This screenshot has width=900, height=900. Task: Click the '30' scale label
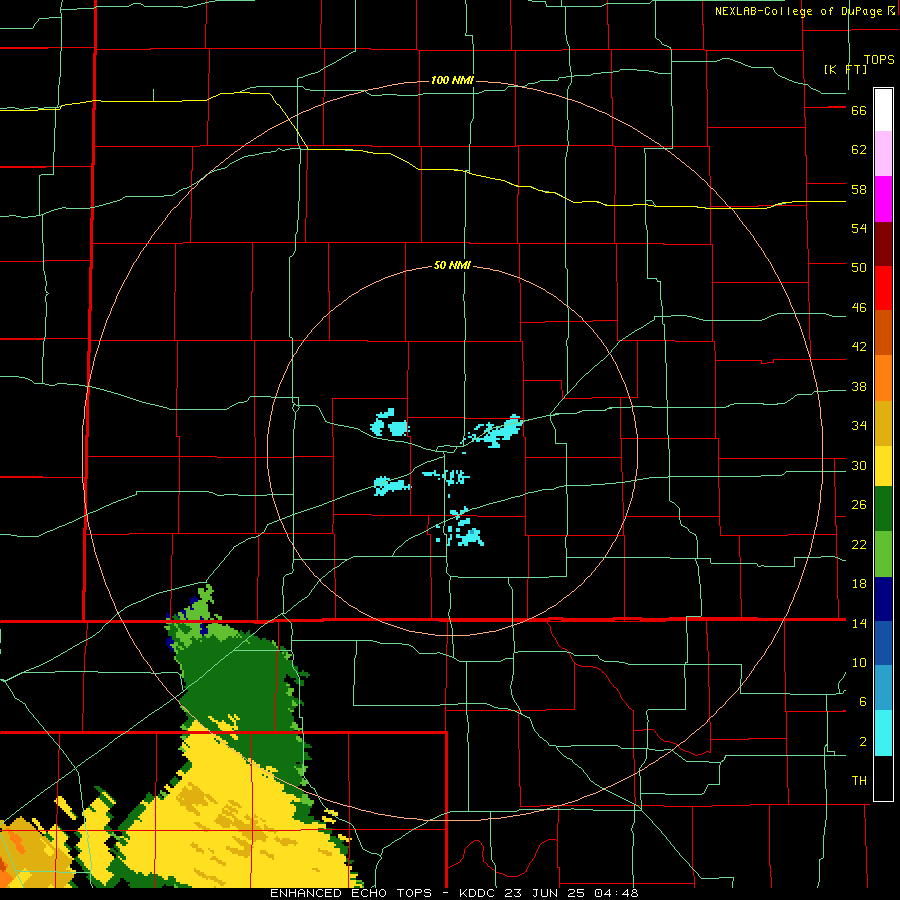click(859, 465)
